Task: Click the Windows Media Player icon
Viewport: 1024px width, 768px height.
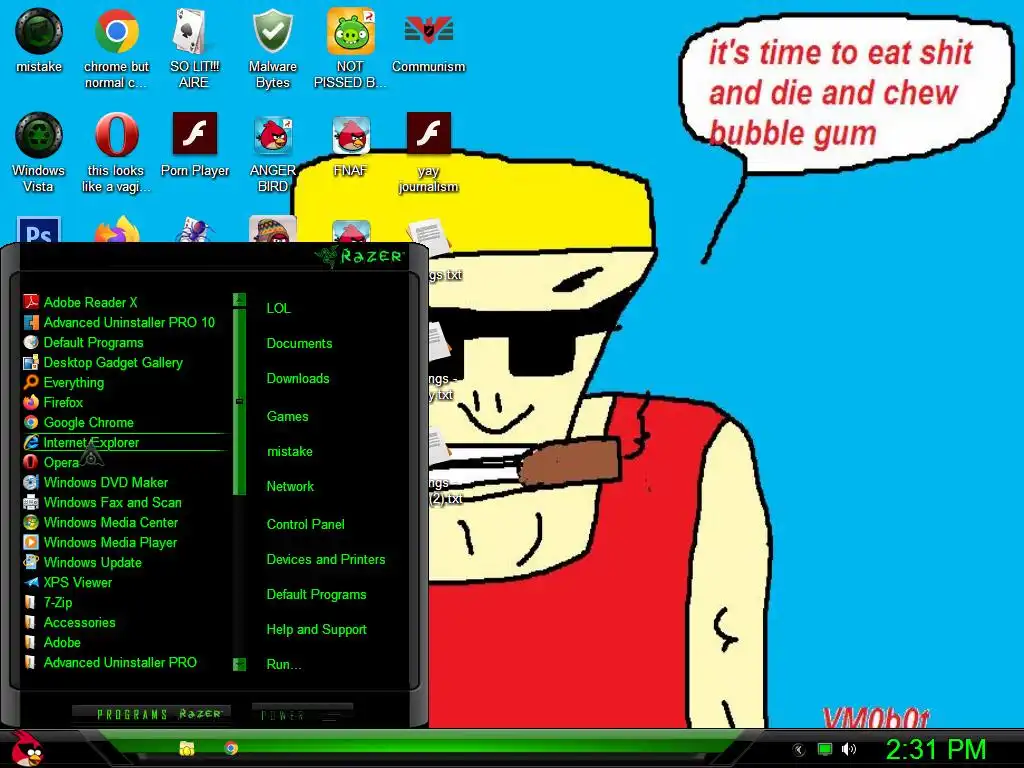Action: [31, 542]
